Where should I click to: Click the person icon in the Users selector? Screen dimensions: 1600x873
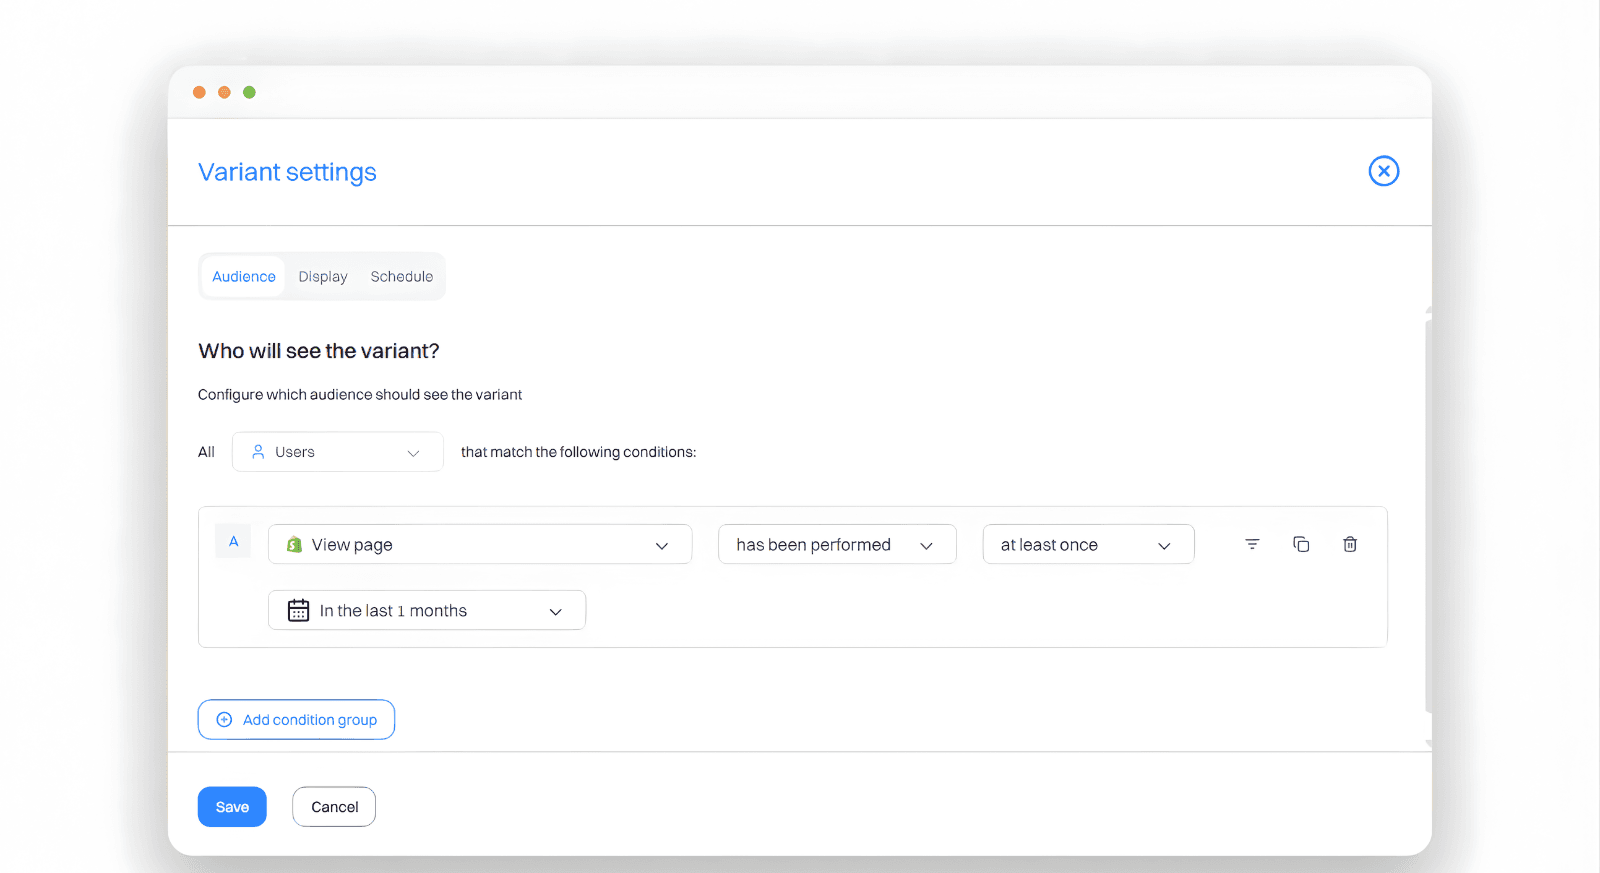258,452
